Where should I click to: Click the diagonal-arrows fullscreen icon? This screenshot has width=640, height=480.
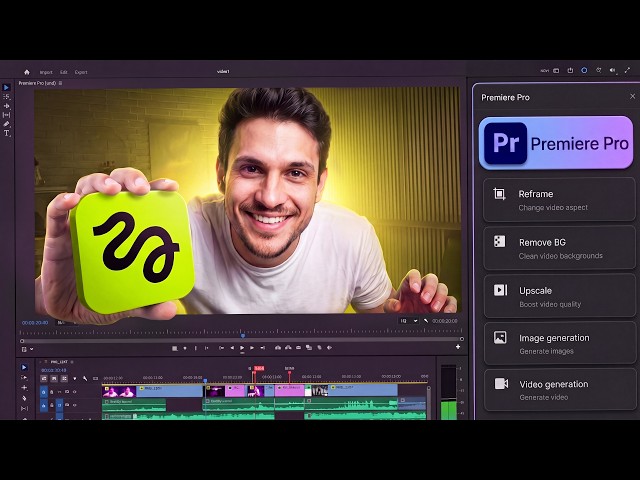tap(627, 71)
